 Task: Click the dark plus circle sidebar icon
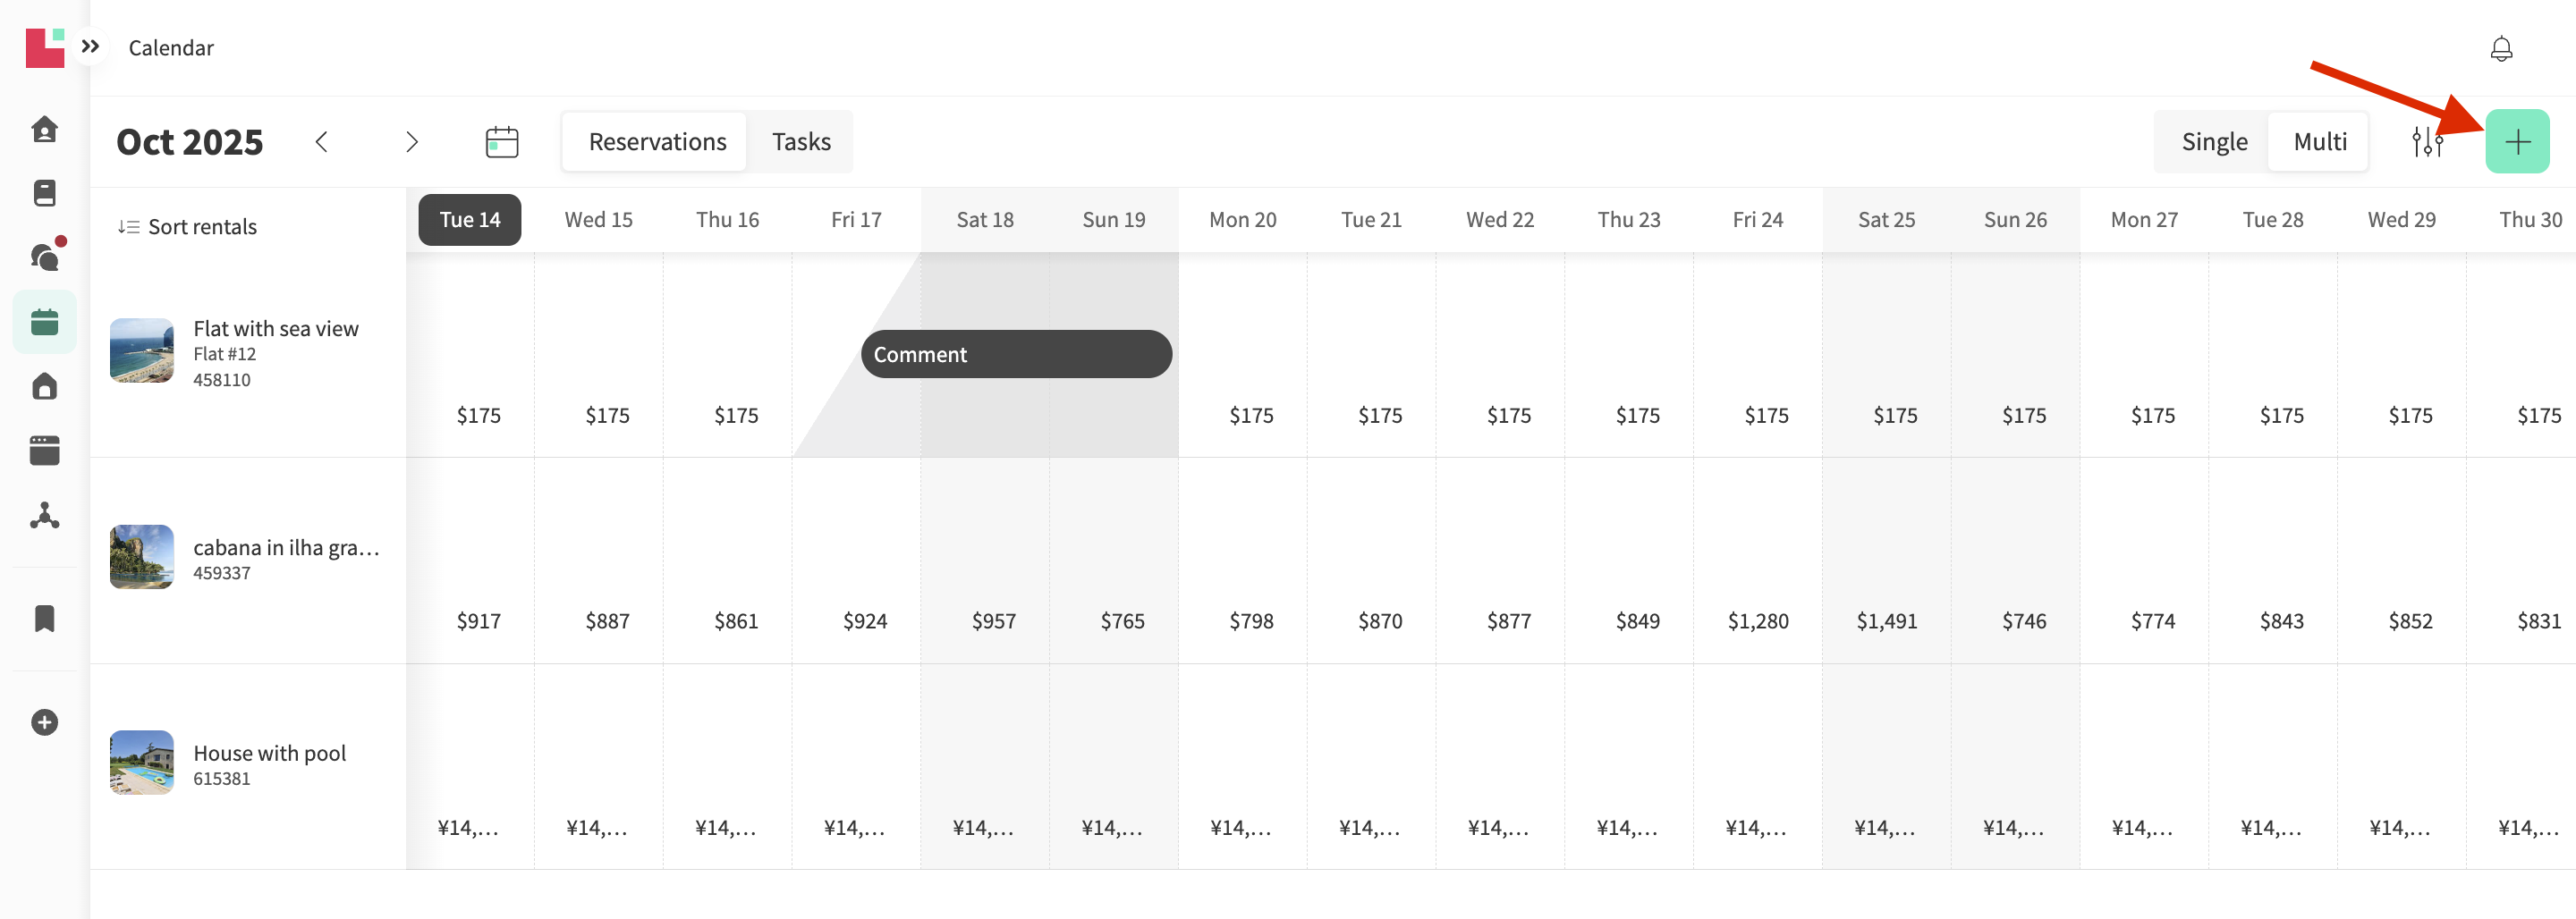point(45,722)
